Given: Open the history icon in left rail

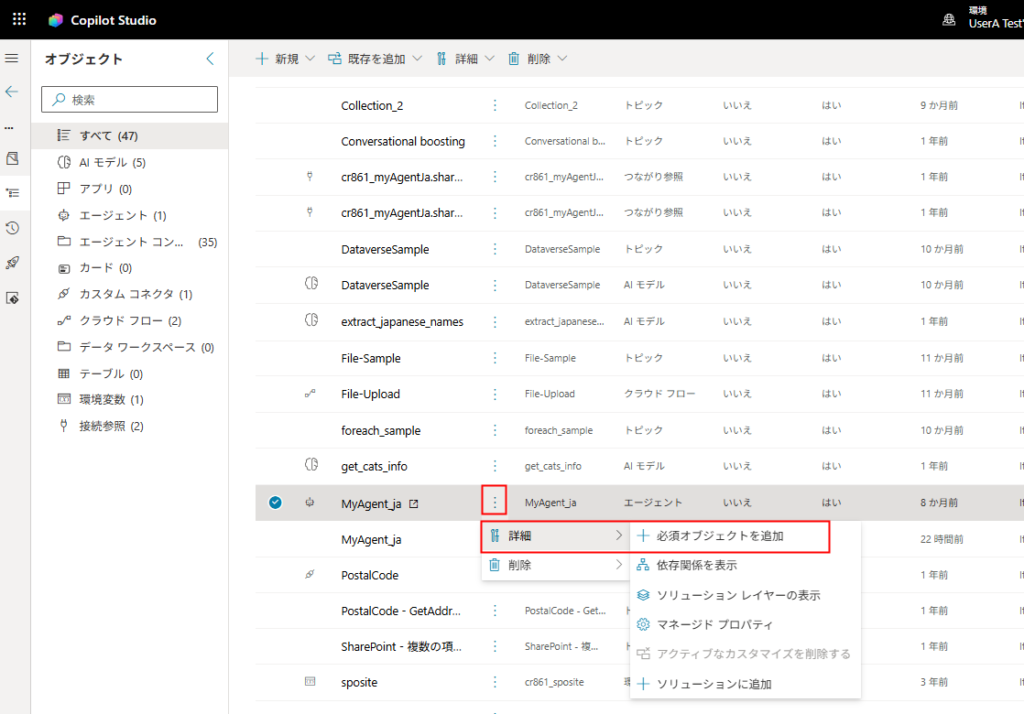Looking at the screenshot, I should (12, 228).
